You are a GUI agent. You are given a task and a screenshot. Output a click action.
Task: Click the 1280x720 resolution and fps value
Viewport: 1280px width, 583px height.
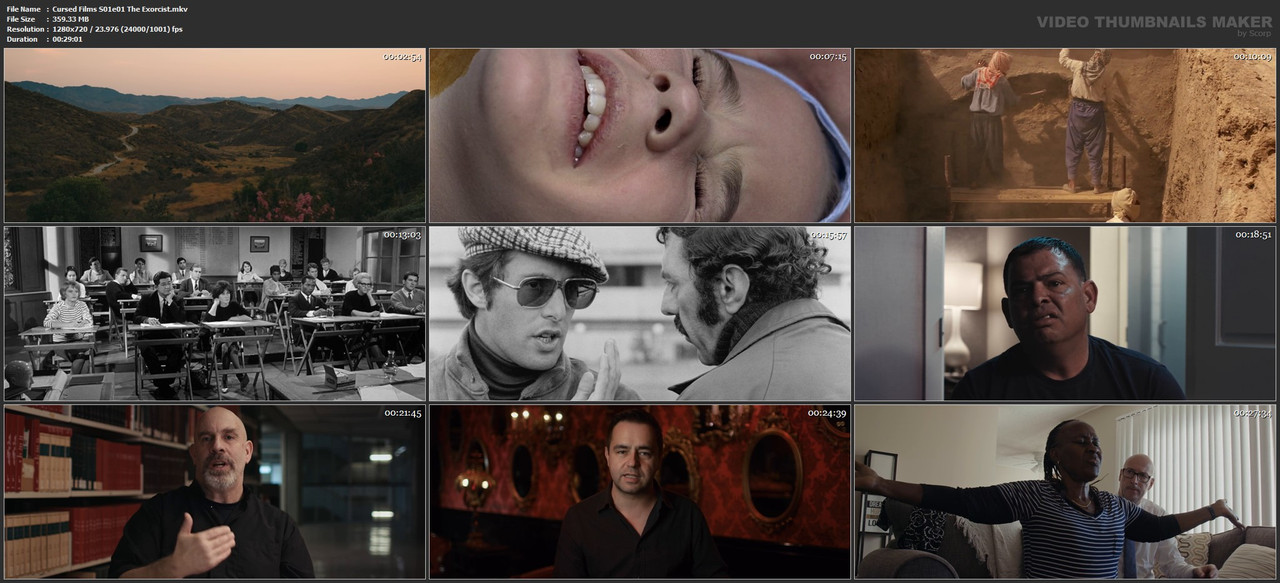pyautogui.click(x=118, y=29)
